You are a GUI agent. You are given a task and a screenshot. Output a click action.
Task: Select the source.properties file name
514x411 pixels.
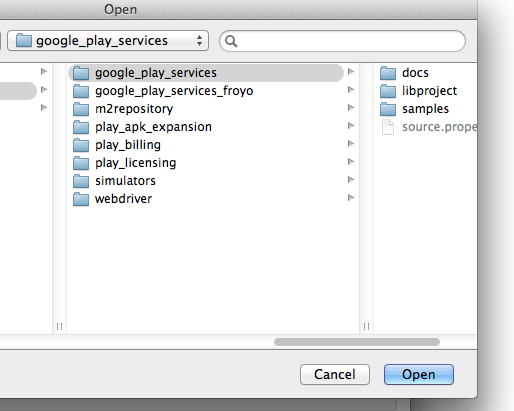[439, 127]
